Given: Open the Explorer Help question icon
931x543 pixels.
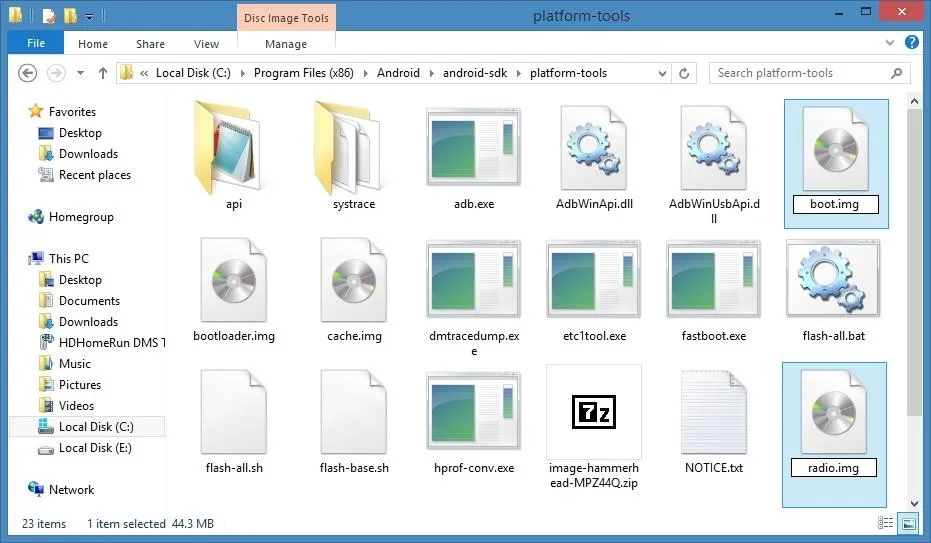Looking at the screenshot, I should (x=911, y=42).
